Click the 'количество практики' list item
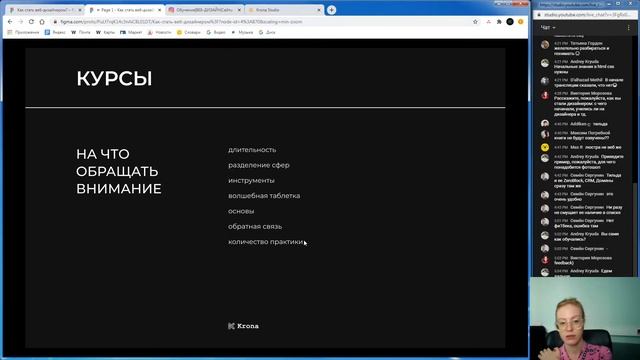640x360 pixels. pos(266,242)
